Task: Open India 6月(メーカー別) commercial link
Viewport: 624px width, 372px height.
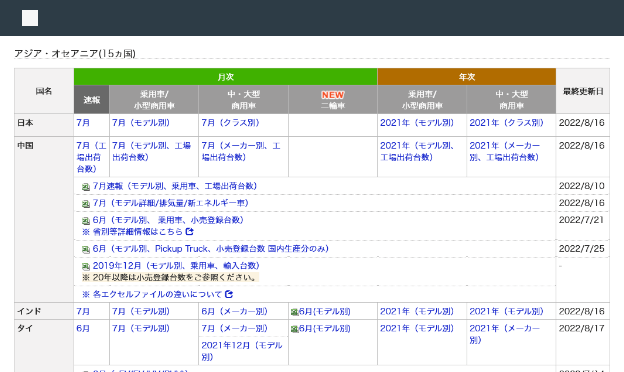Action: [235, 311]
